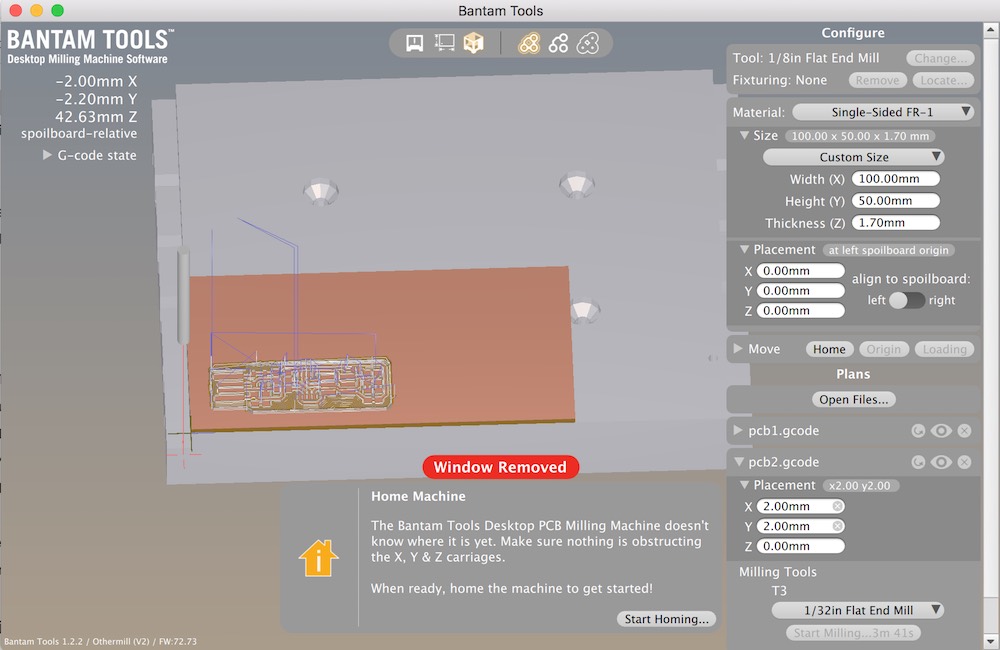Click the Home move button
This screenshot has width=1000, height=650.
pyautogui.click(x=829, y=349)
